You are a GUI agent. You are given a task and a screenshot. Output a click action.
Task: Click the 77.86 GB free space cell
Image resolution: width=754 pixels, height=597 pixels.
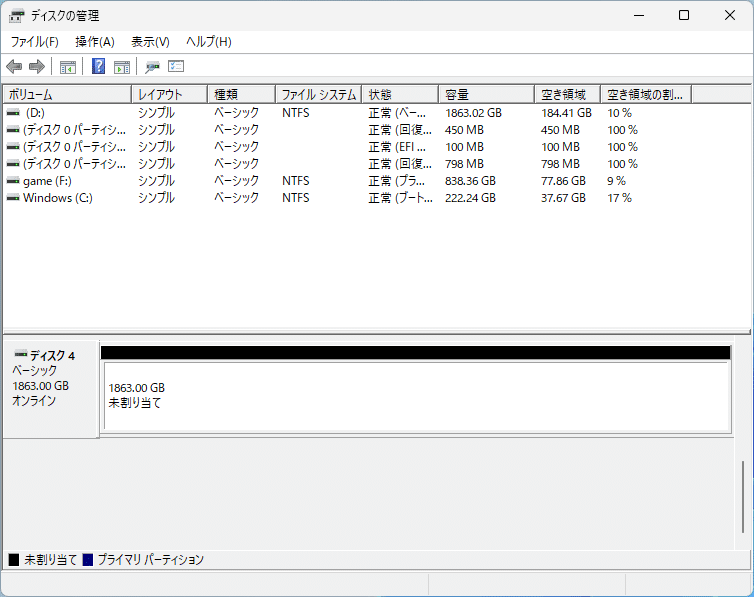tap(563, 181)
